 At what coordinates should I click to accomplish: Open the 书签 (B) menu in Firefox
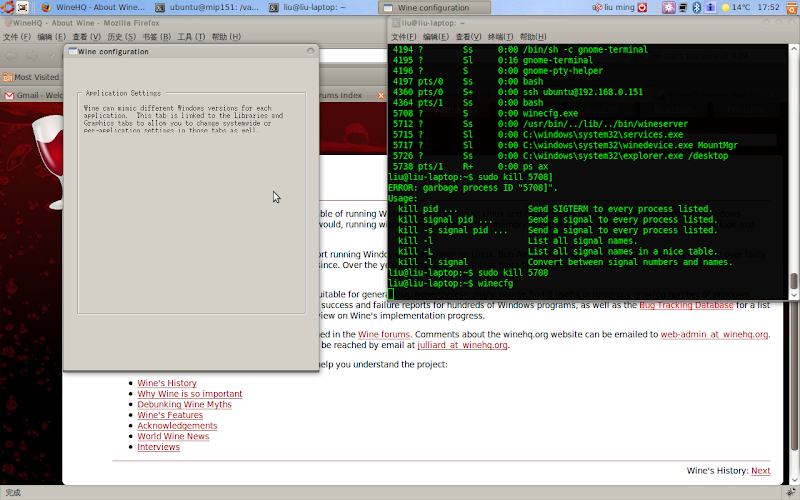156,37
